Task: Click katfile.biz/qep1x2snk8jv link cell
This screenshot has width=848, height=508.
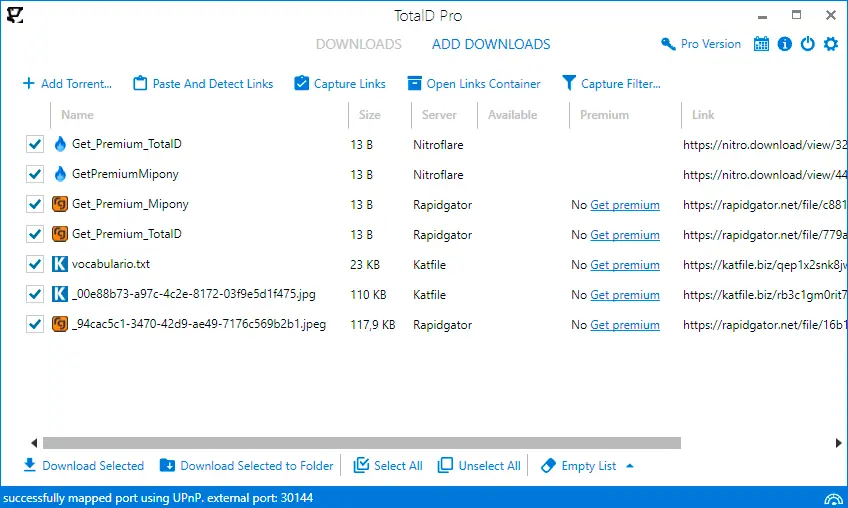Action: pos(765,265)
